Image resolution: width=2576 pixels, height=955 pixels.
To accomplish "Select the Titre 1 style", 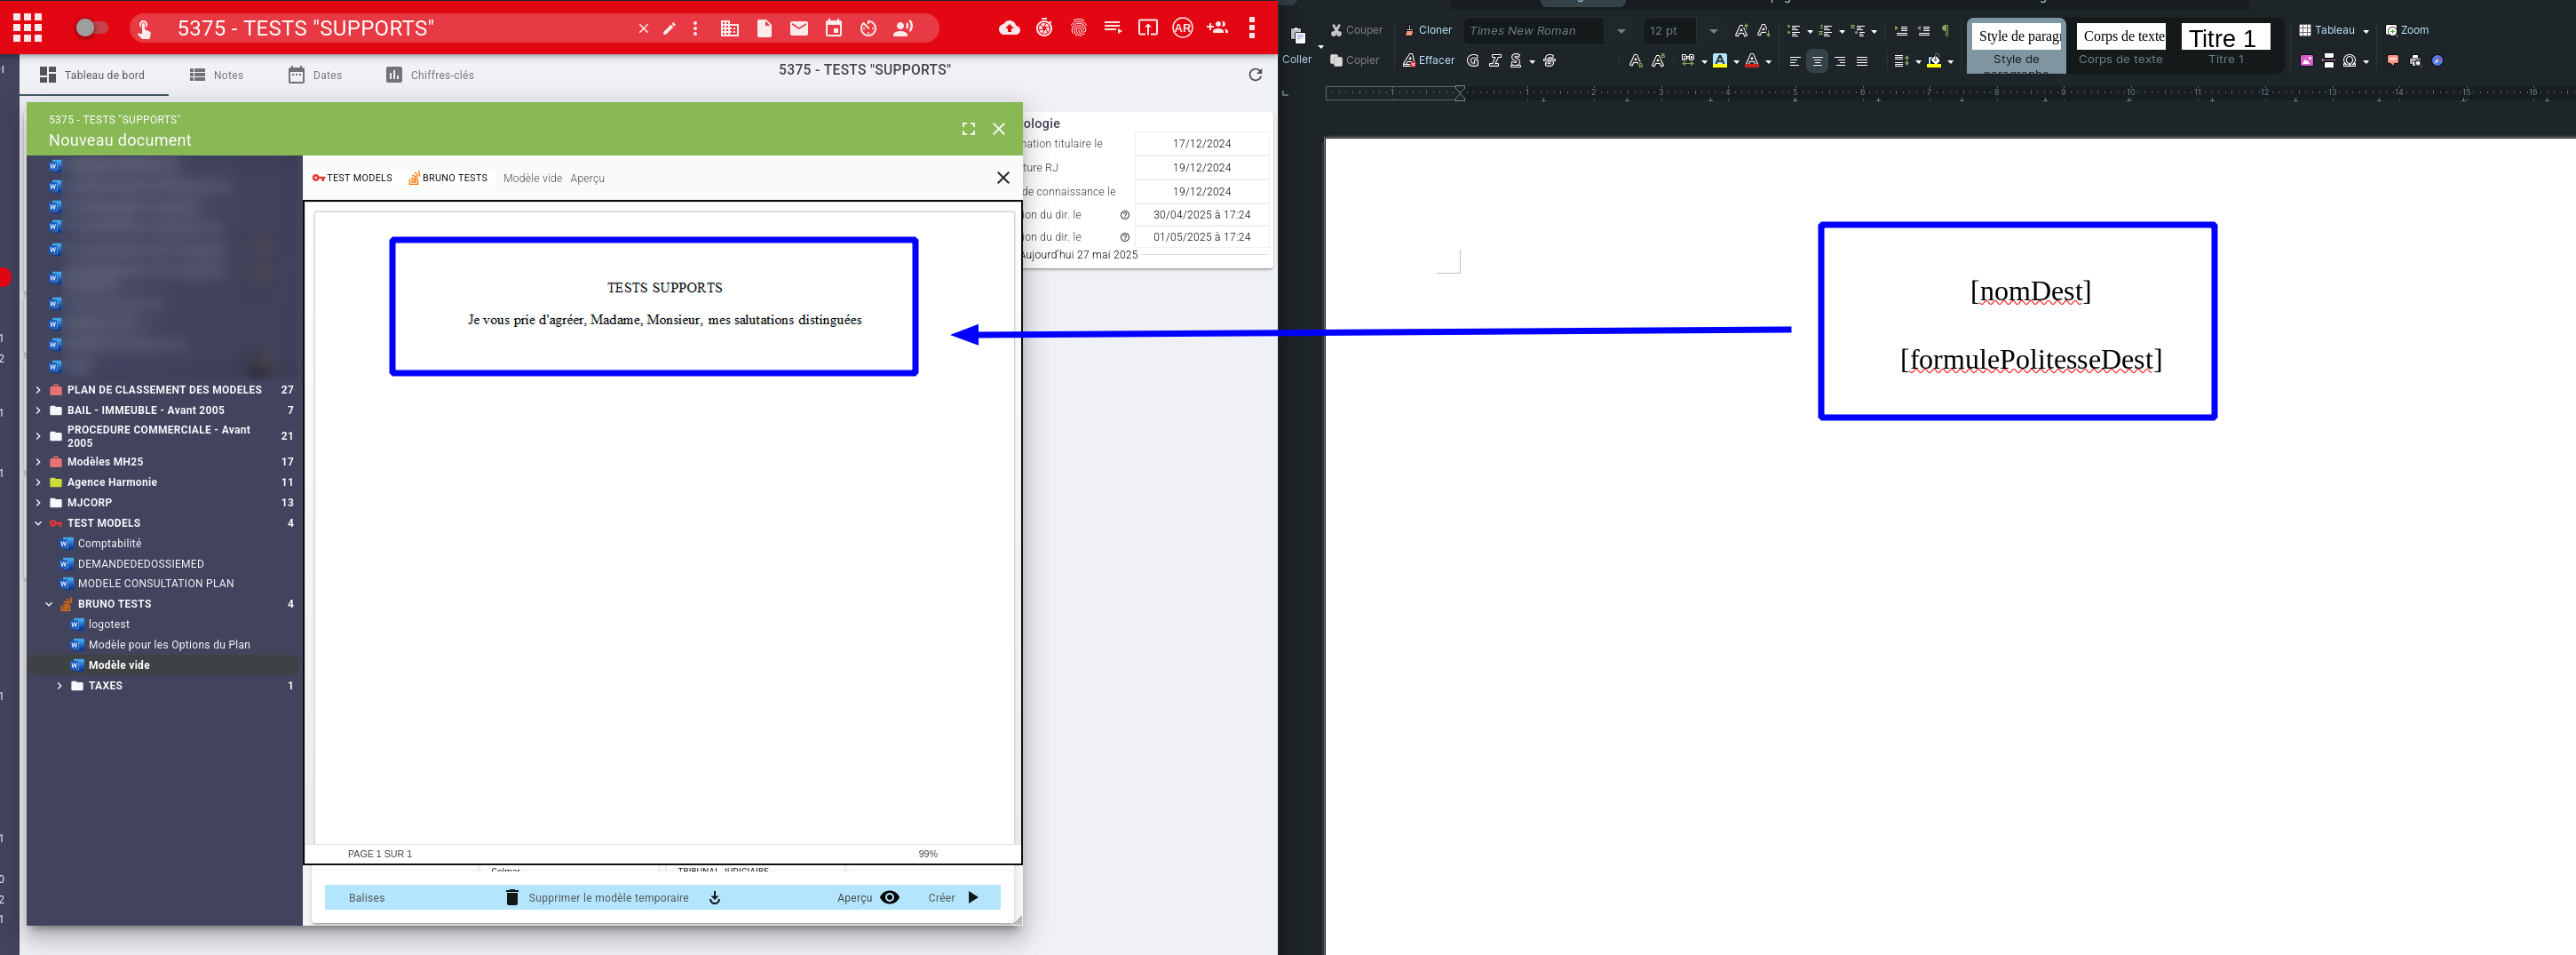I will 2227,45.
